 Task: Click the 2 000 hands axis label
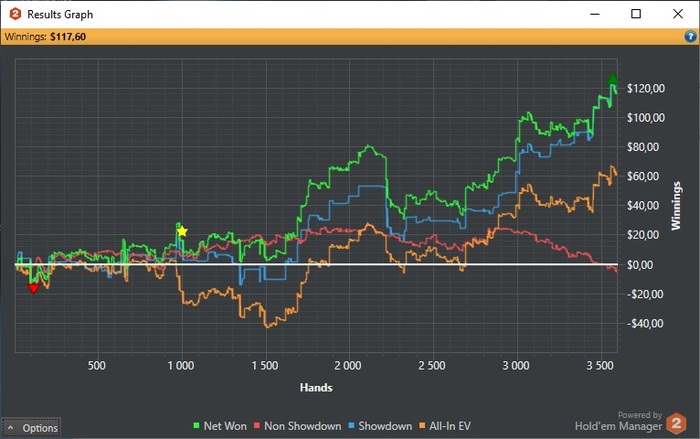click(348, 365)
